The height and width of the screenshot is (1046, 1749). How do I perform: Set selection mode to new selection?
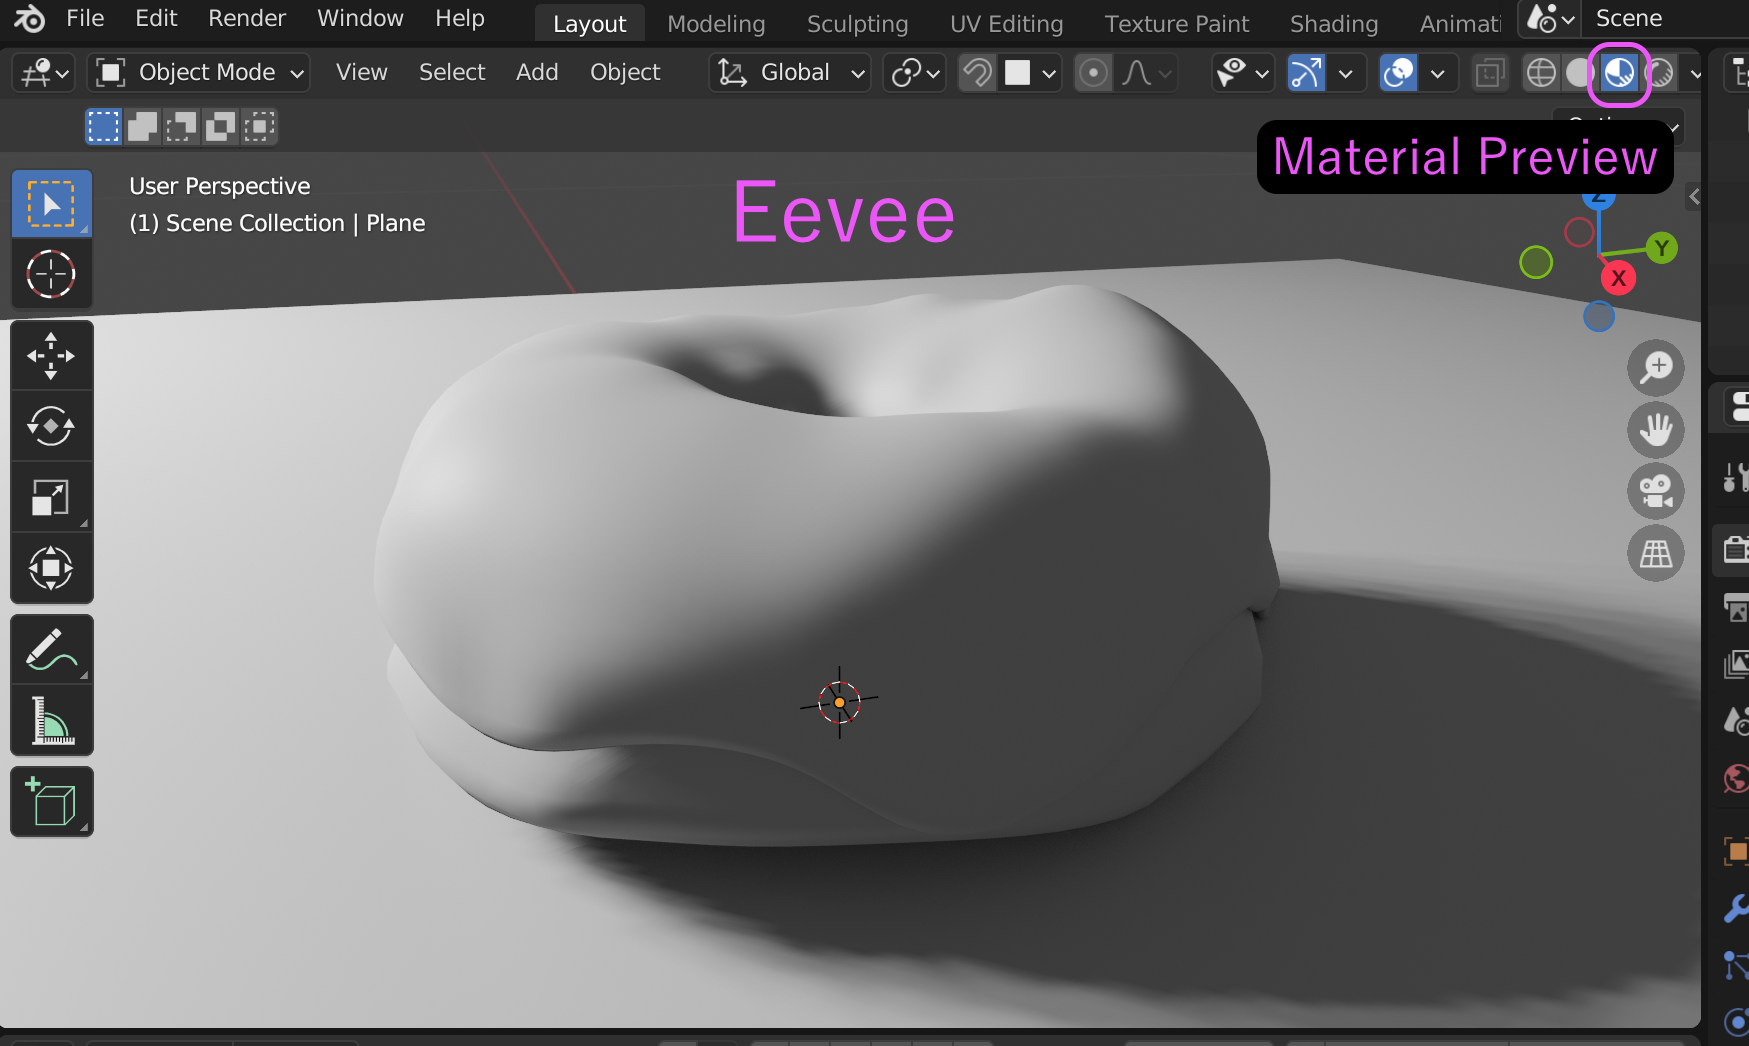pos(103,127)
